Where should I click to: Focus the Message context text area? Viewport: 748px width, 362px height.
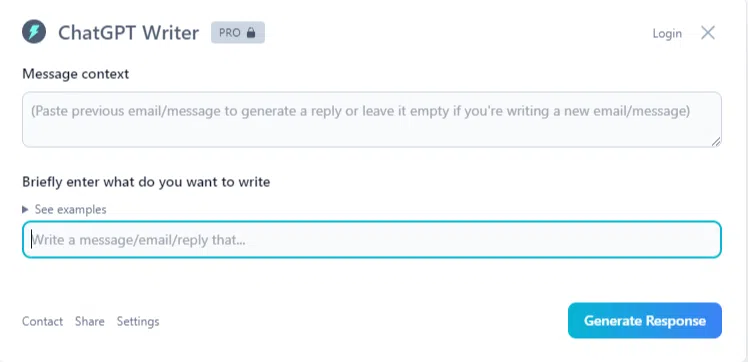tap(372, 119)
